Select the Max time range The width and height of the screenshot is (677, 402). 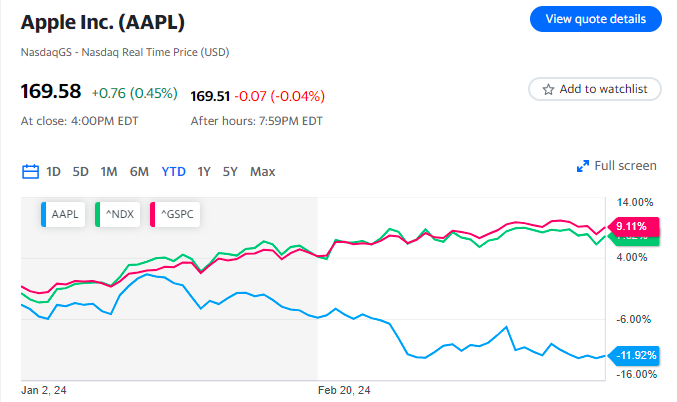pos(263,171)
